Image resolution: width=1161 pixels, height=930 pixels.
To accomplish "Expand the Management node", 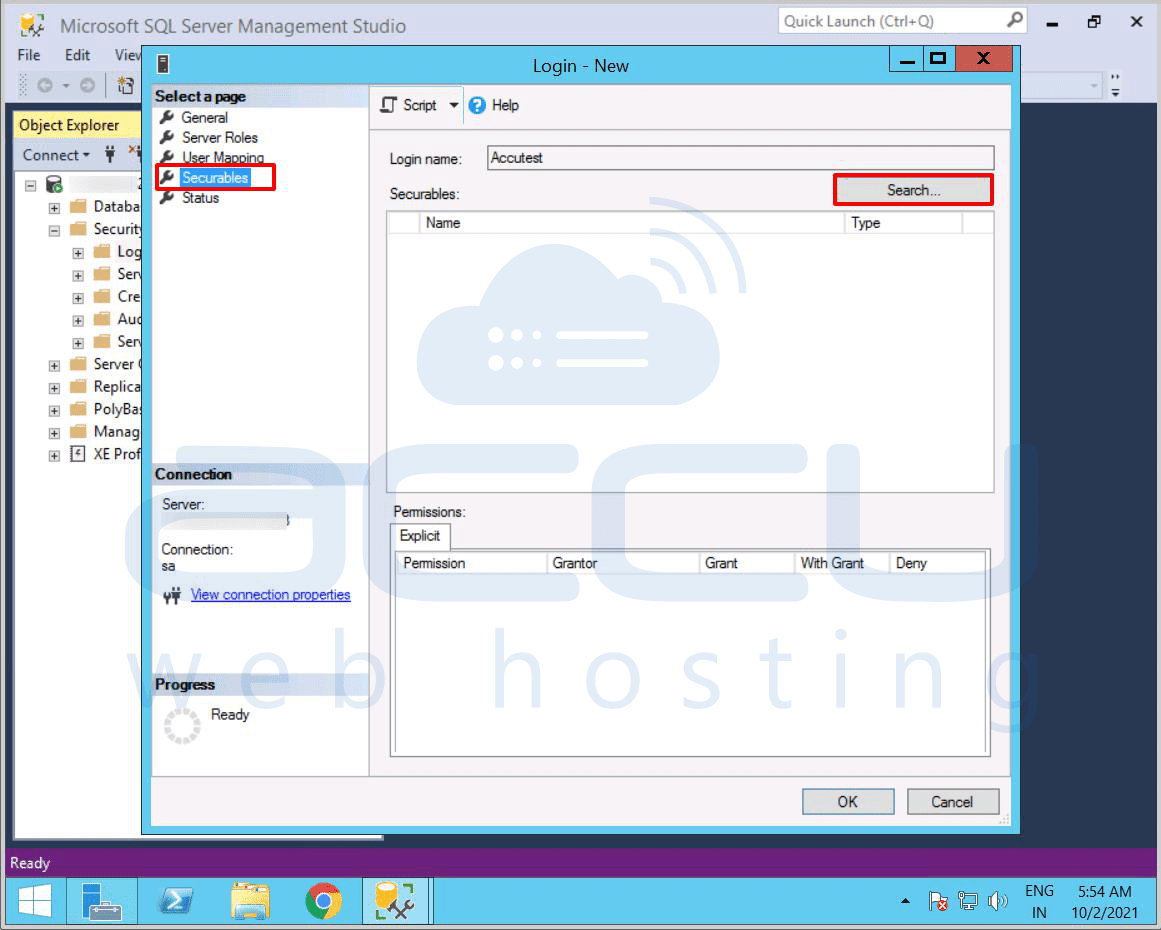I will coord(54,433).
